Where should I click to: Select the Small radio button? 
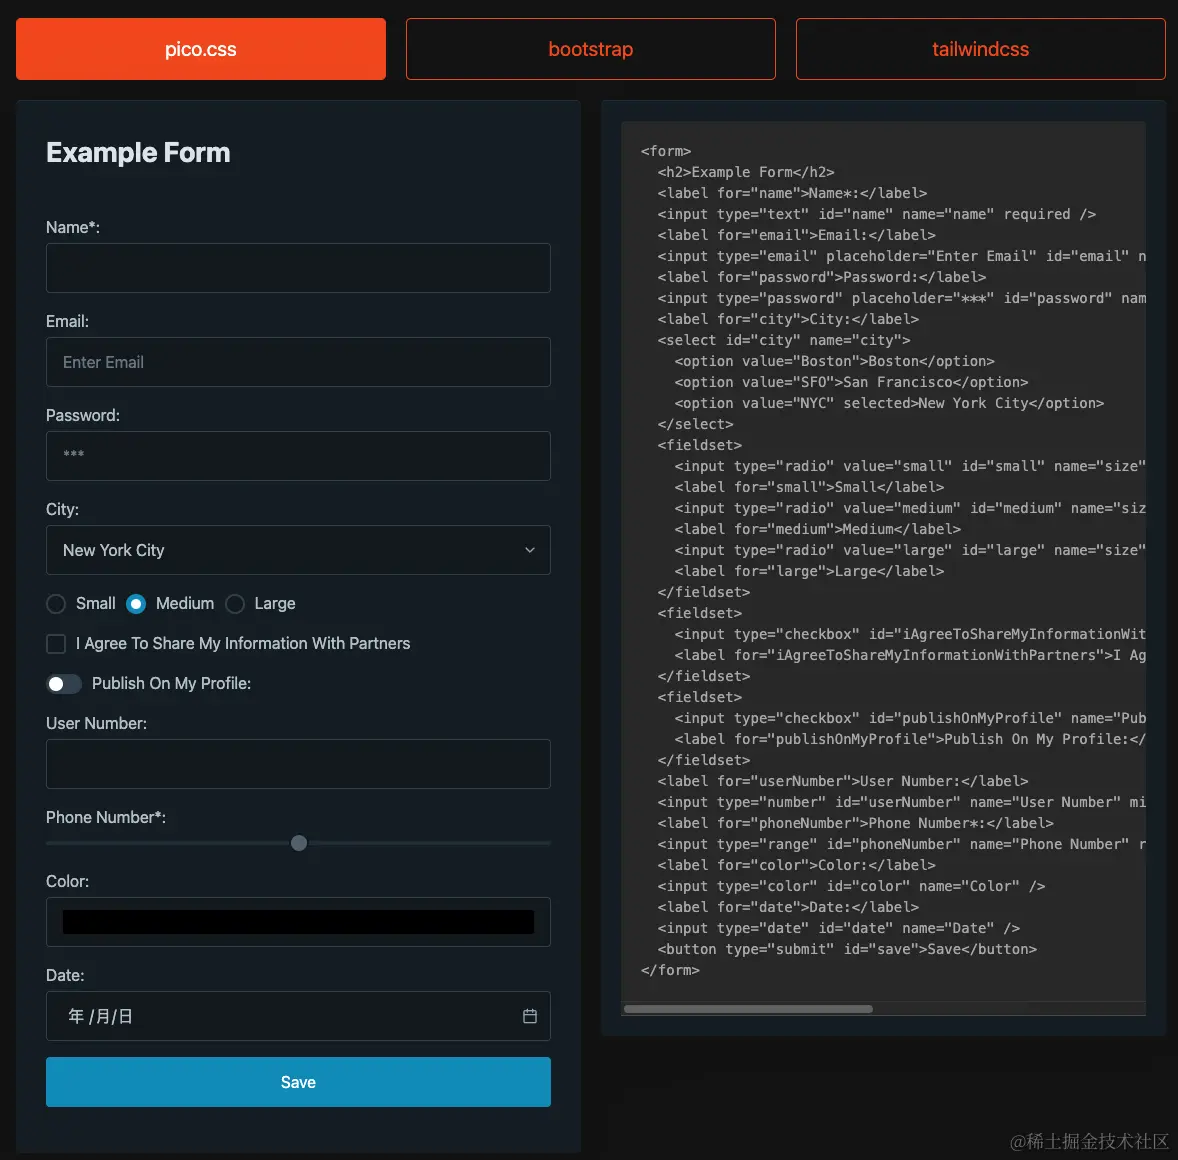[x=56, y=604]
